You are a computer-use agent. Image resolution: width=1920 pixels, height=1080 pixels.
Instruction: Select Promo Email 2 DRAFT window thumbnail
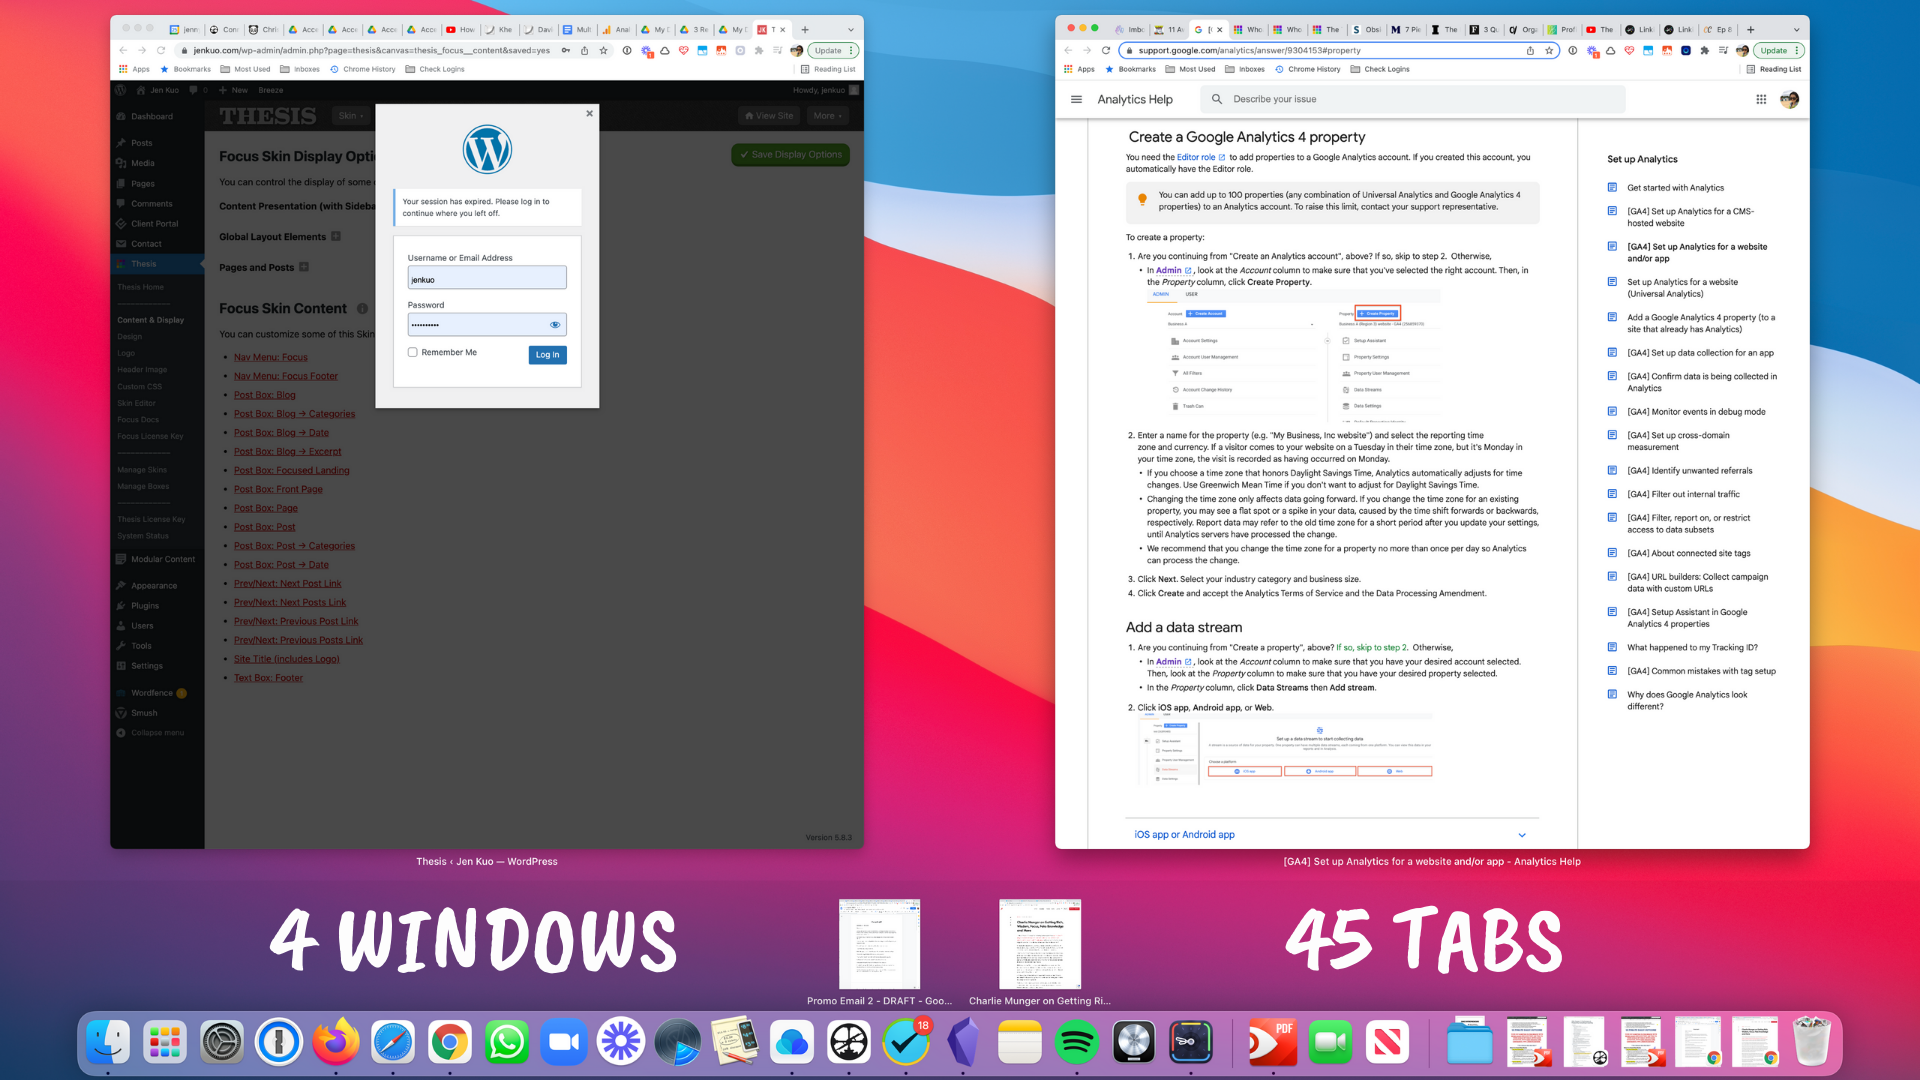(x=879, y=944)
